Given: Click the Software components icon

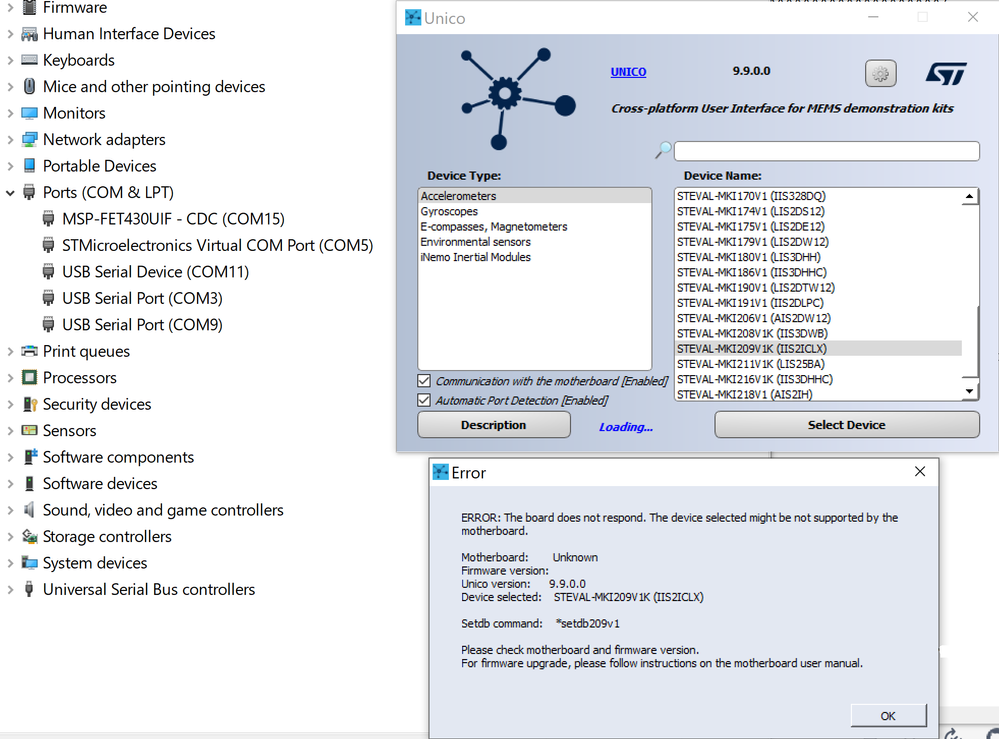Looking at the screenshot, I should (29, 457).
